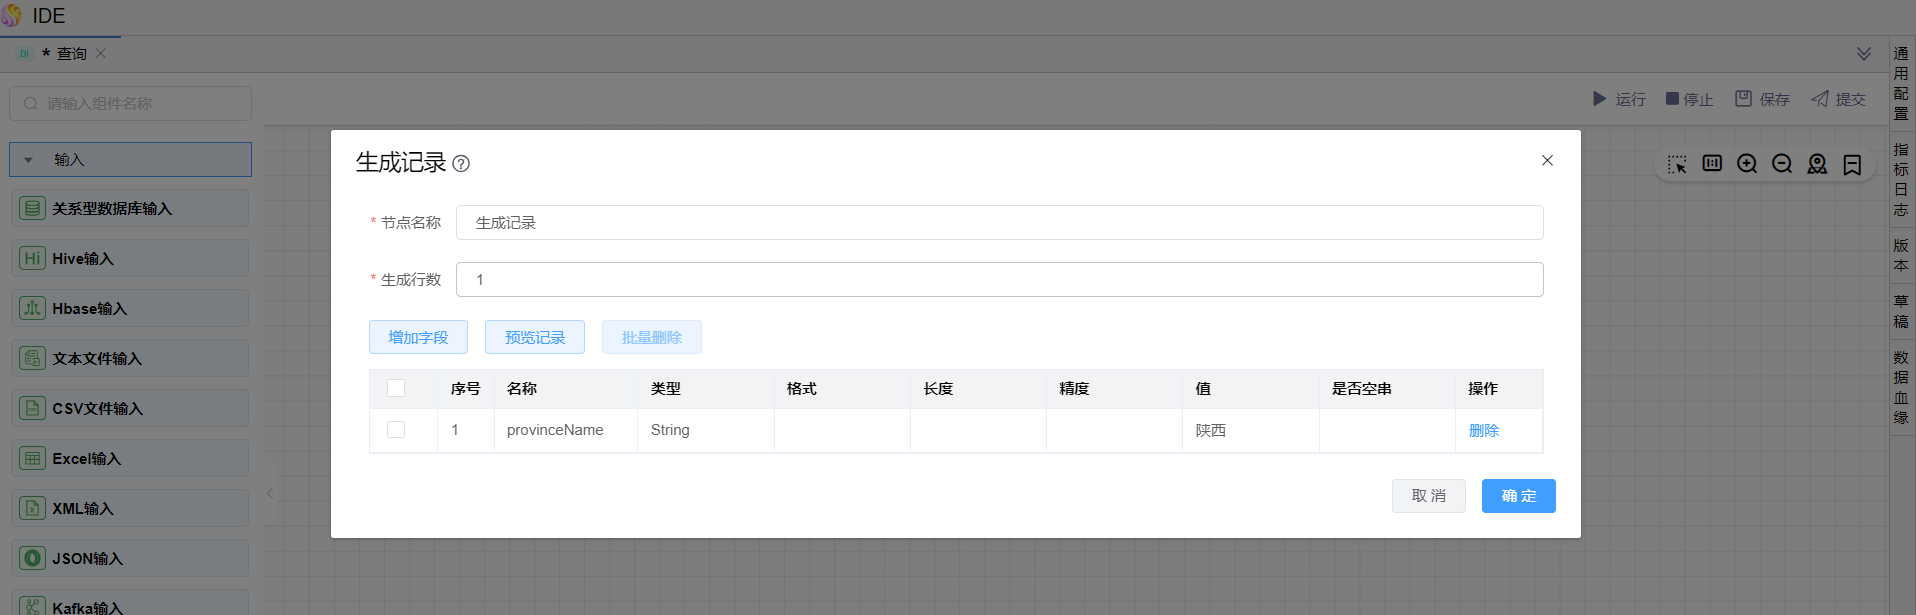This screenshot has height=615, width=1916.
Task: Delete the provinceName row via 删除 link
Action: coord(1484,431)
